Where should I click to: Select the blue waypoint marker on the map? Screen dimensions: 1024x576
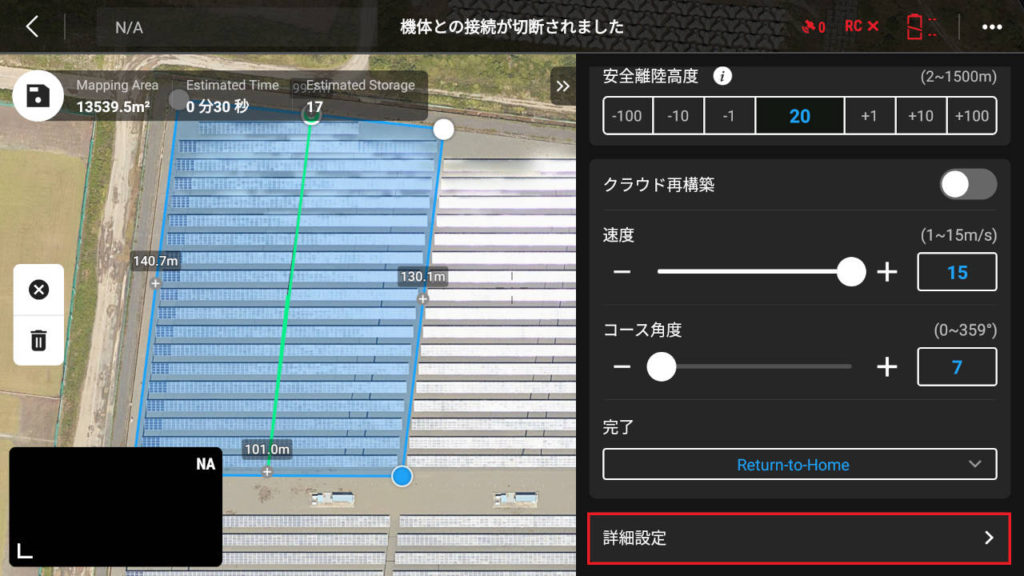pos(401,477)
